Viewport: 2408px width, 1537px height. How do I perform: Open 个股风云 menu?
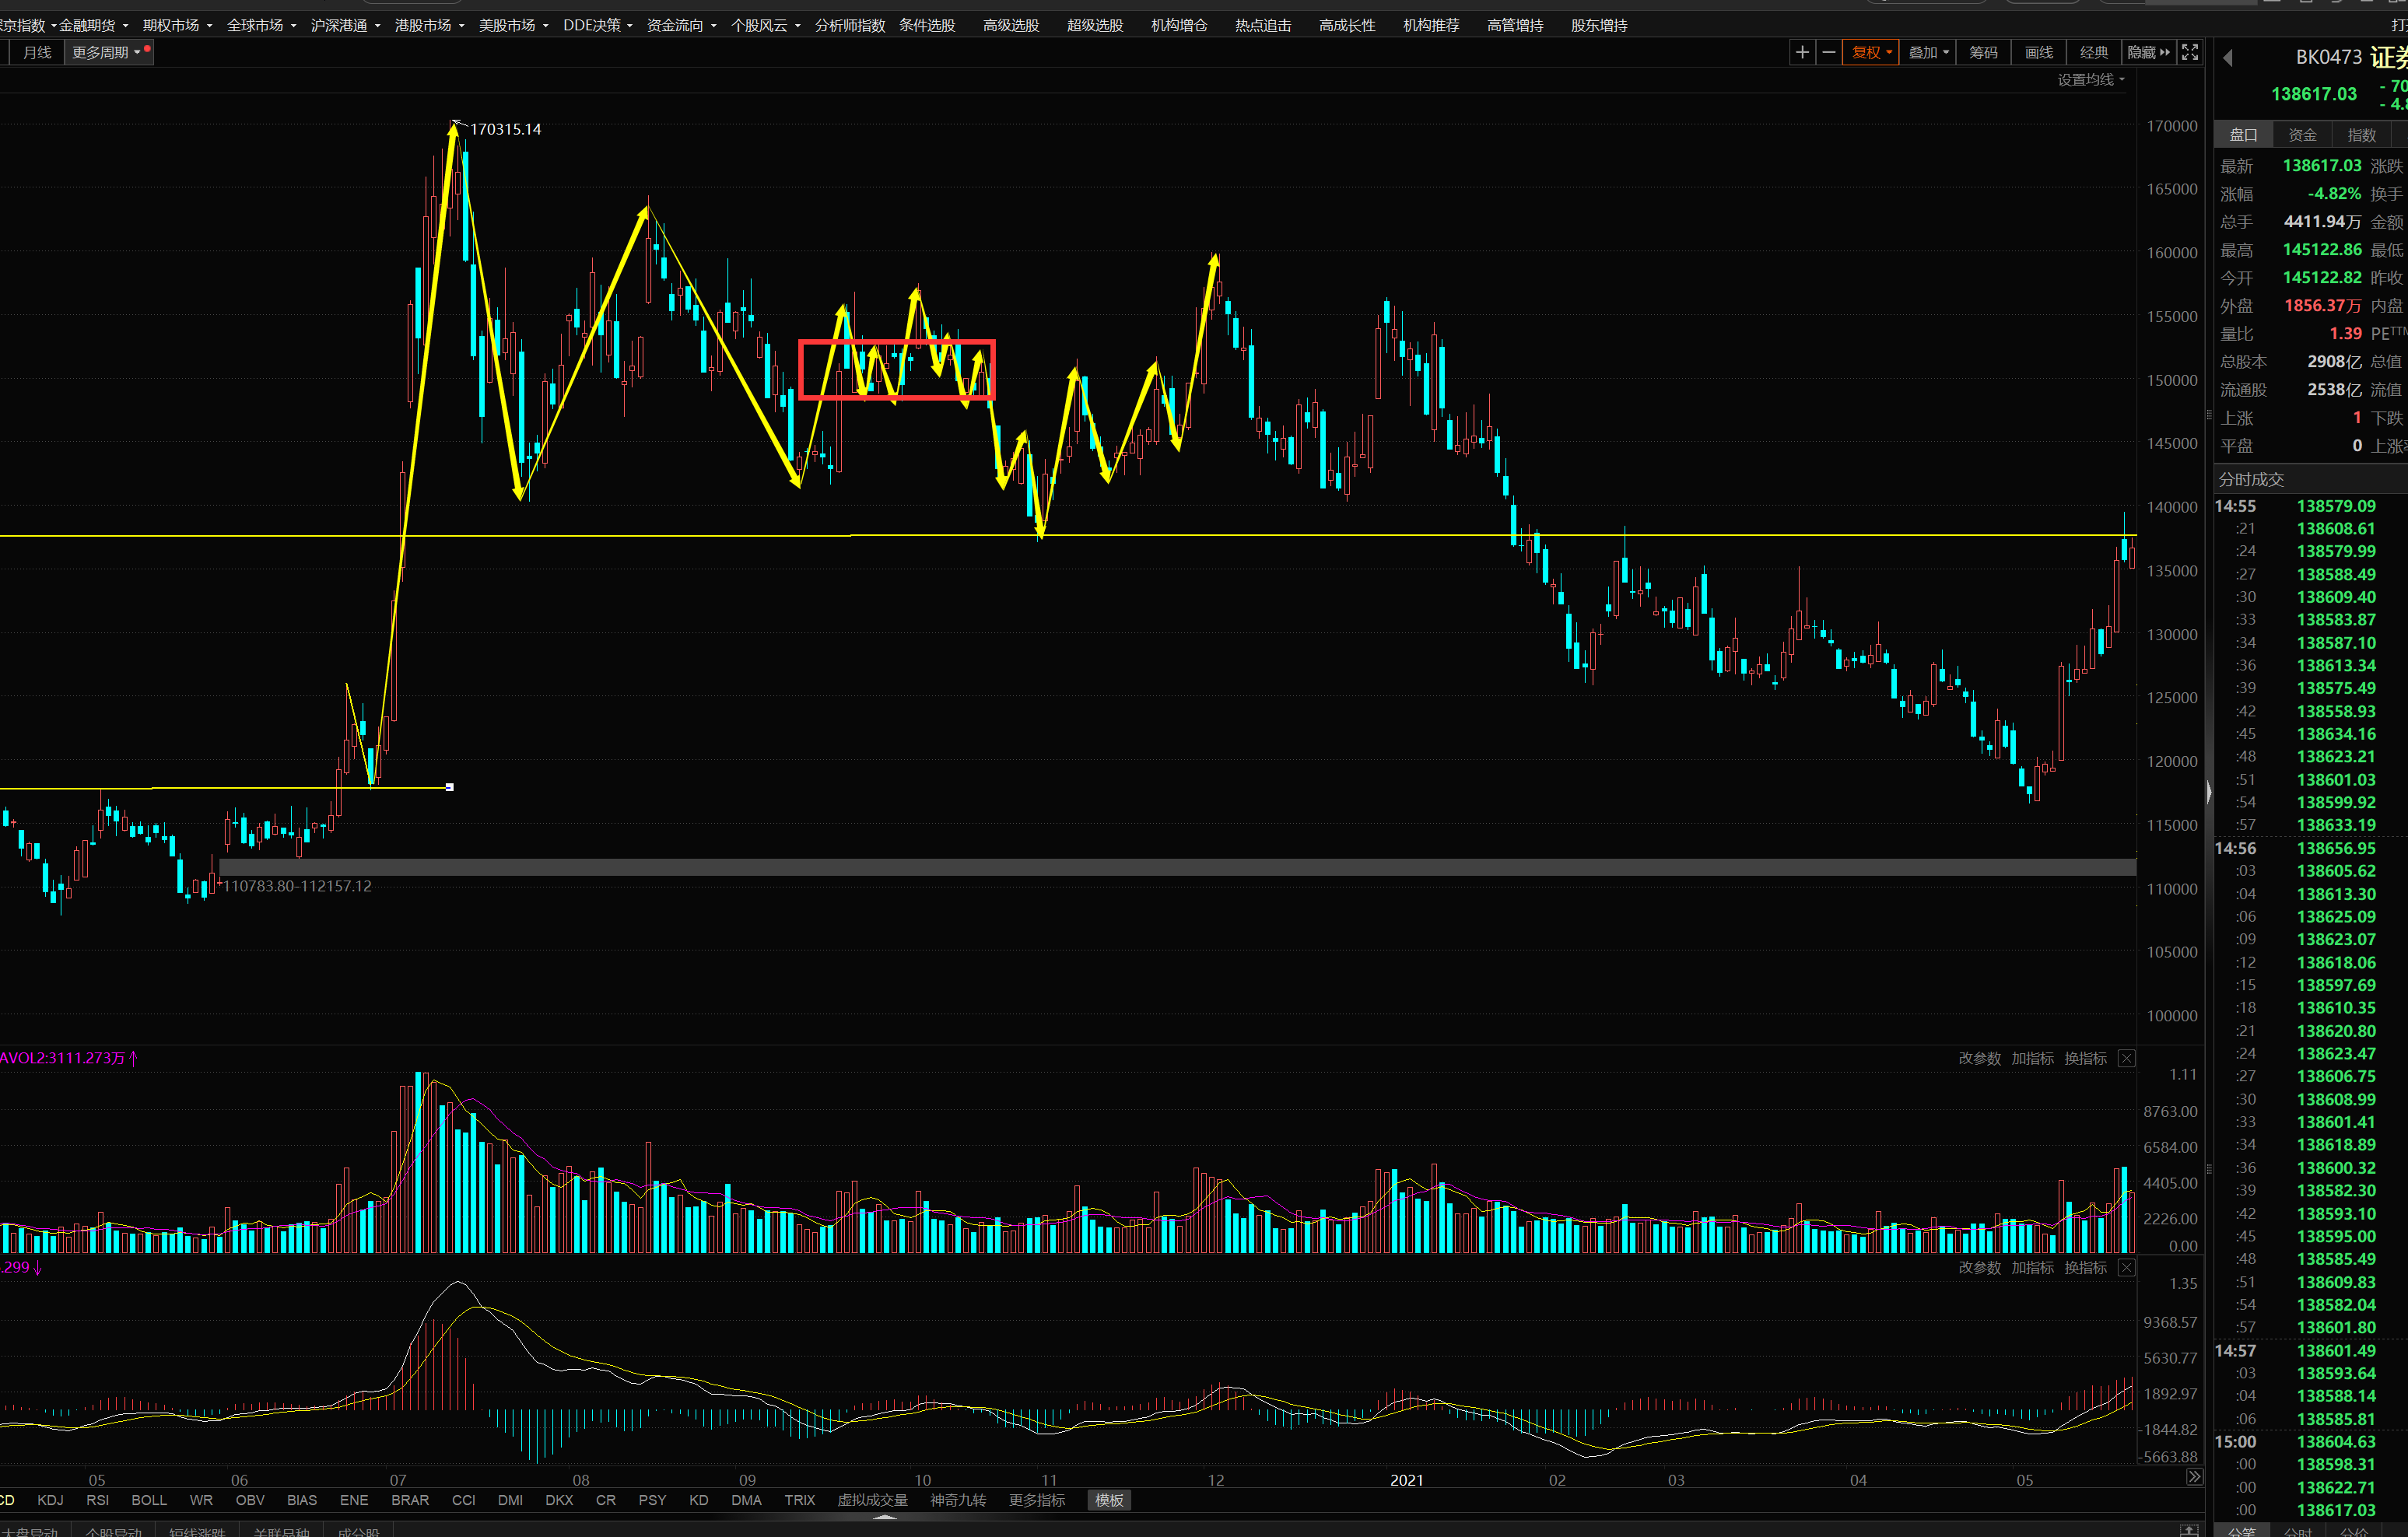765,25
